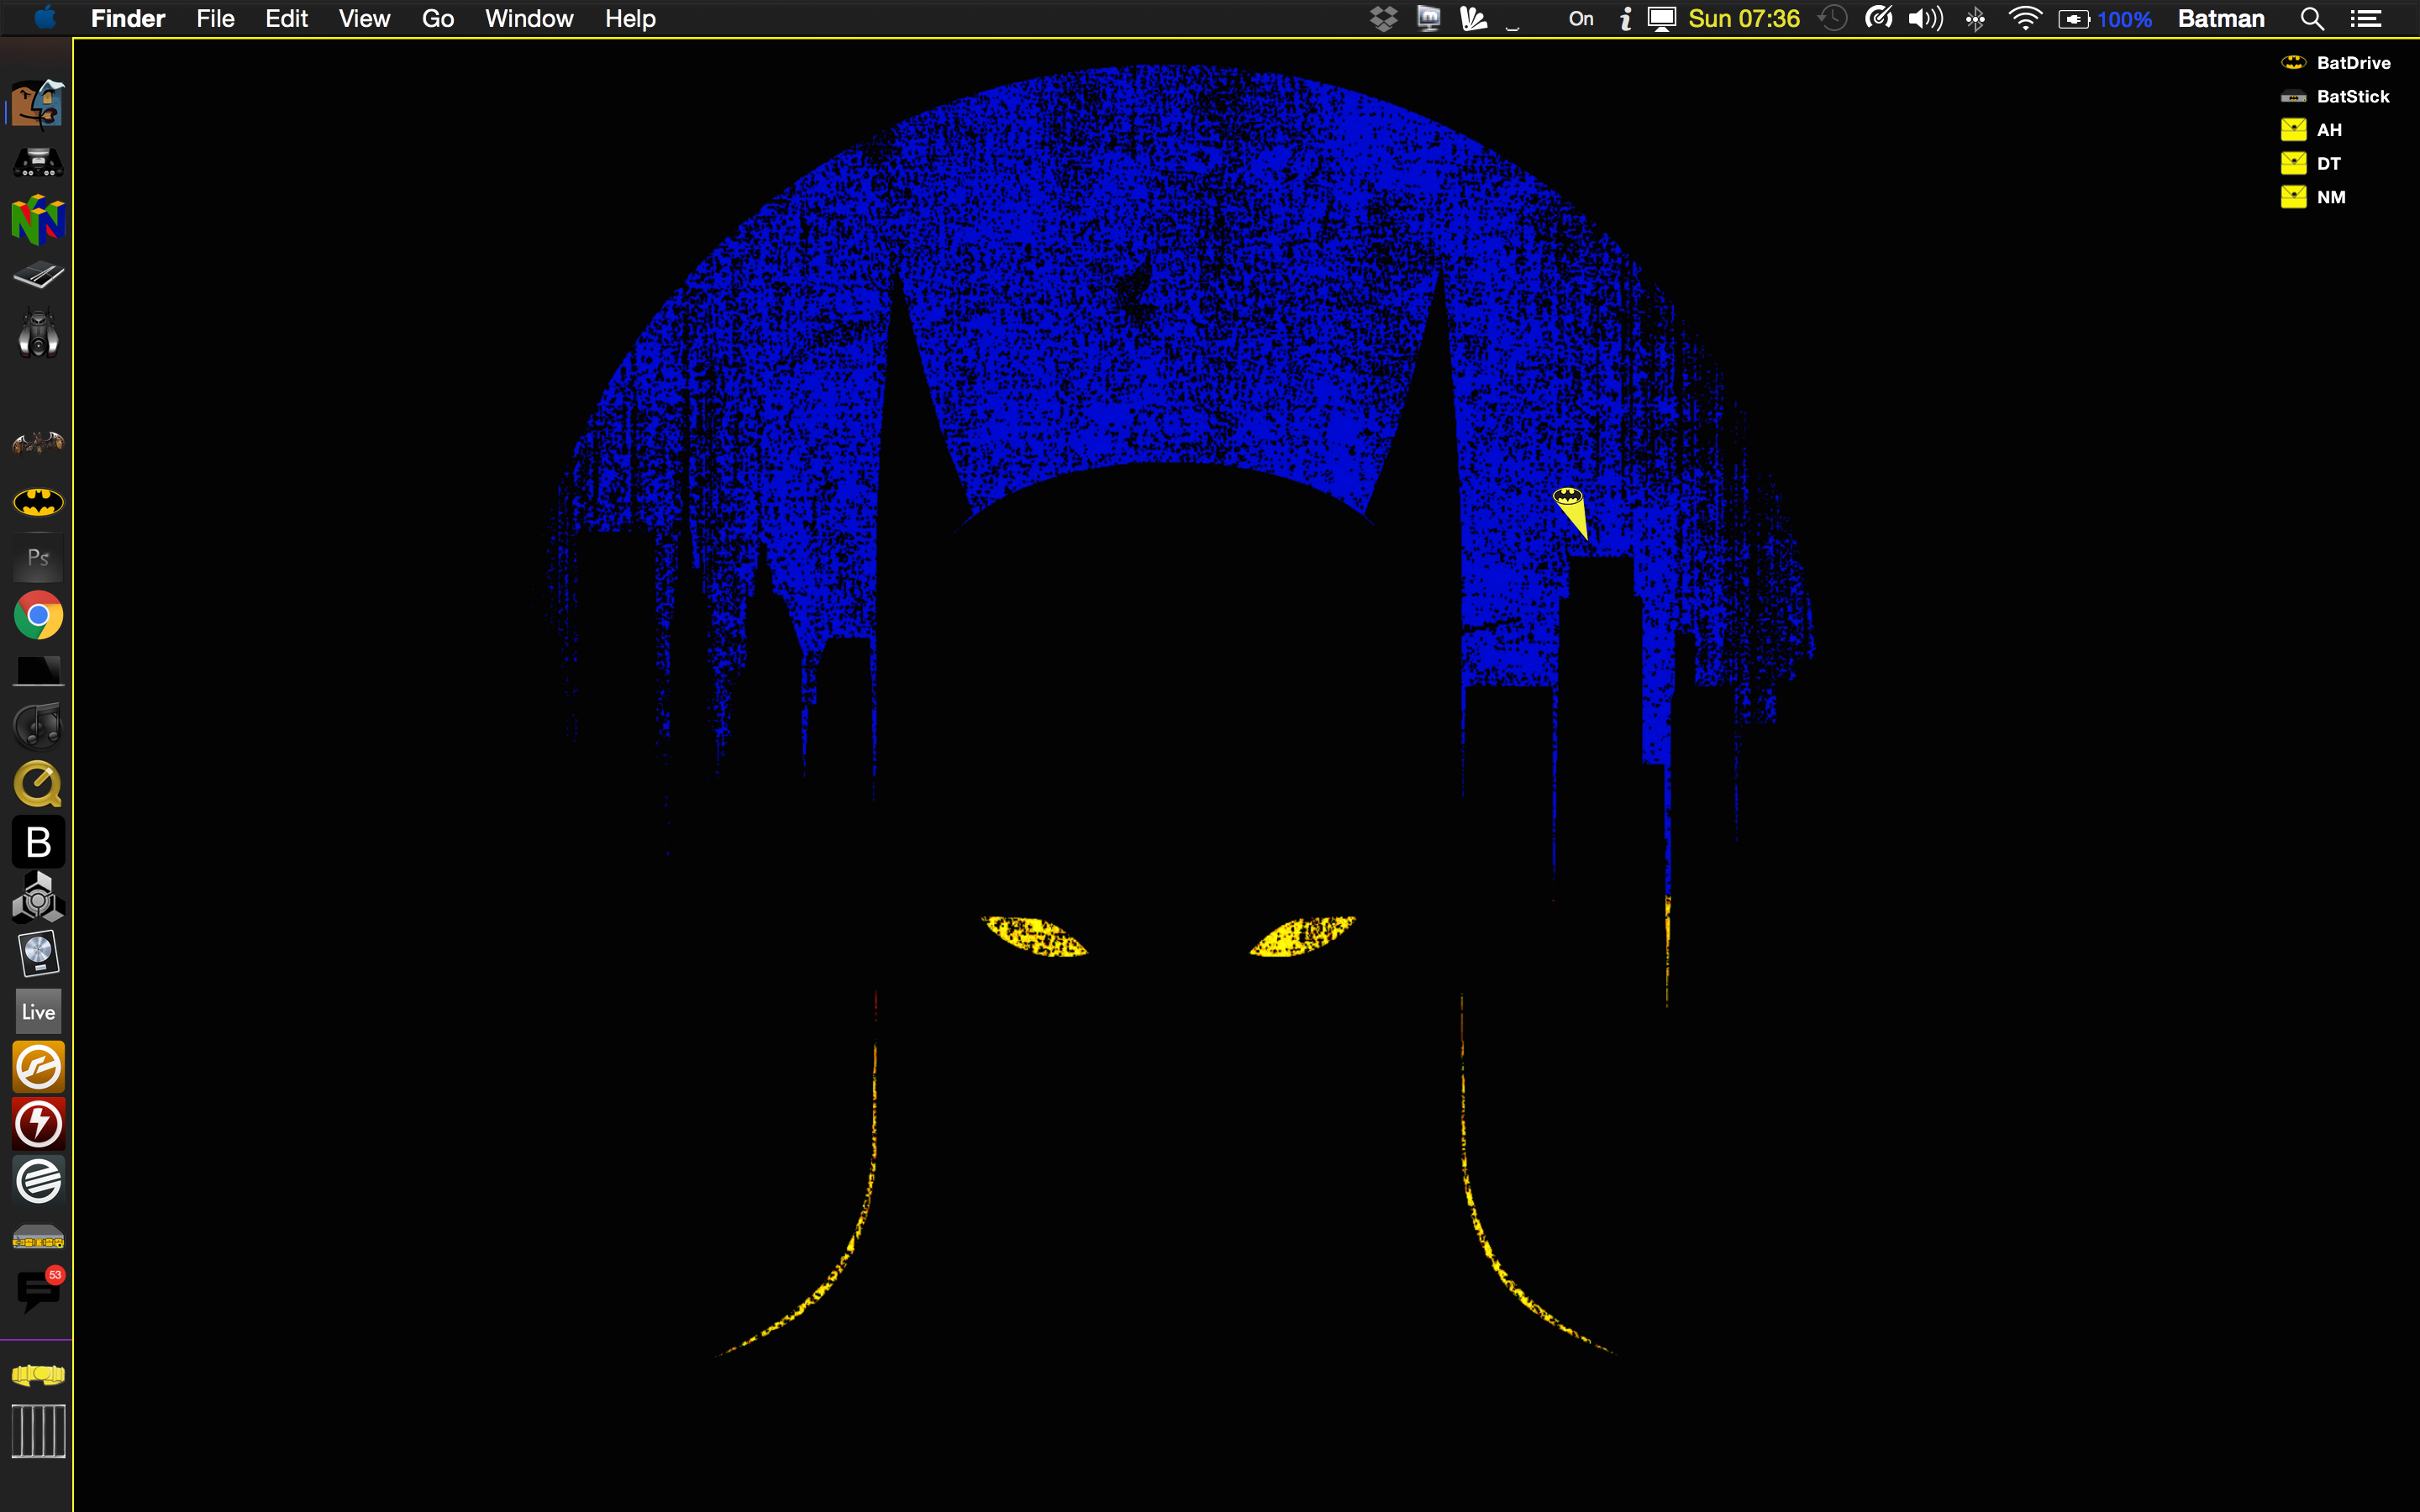Open the Dropbox menu bar dropdown
Screen dimensions: 2420x1512
[1383, 19]
